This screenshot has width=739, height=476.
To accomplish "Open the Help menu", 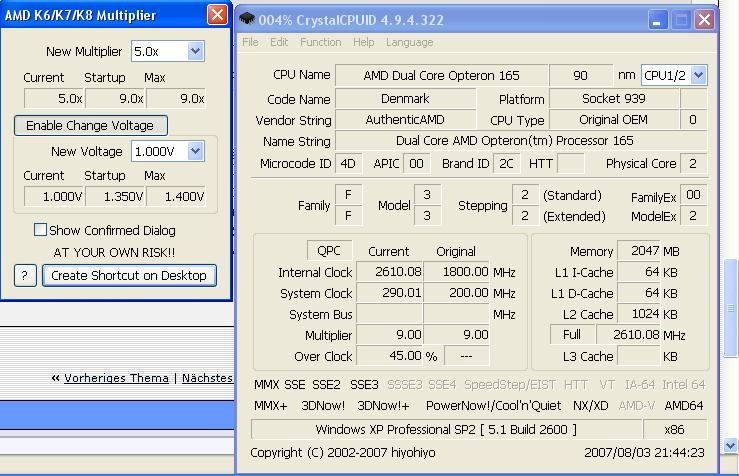I will [x=363, y=42].
